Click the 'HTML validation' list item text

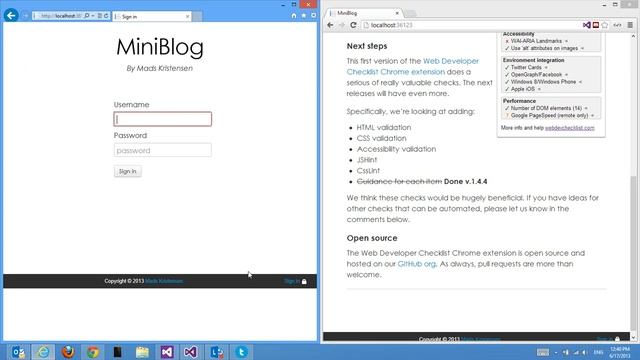(x=384, y=127)
